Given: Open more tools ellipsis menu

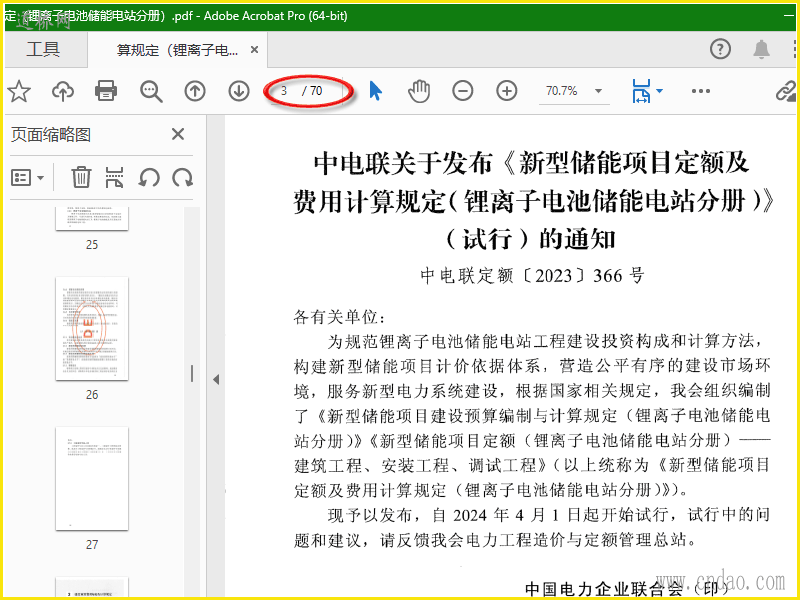Looking at the screenshot, I should pyautogui.click(x=701, y=91).
